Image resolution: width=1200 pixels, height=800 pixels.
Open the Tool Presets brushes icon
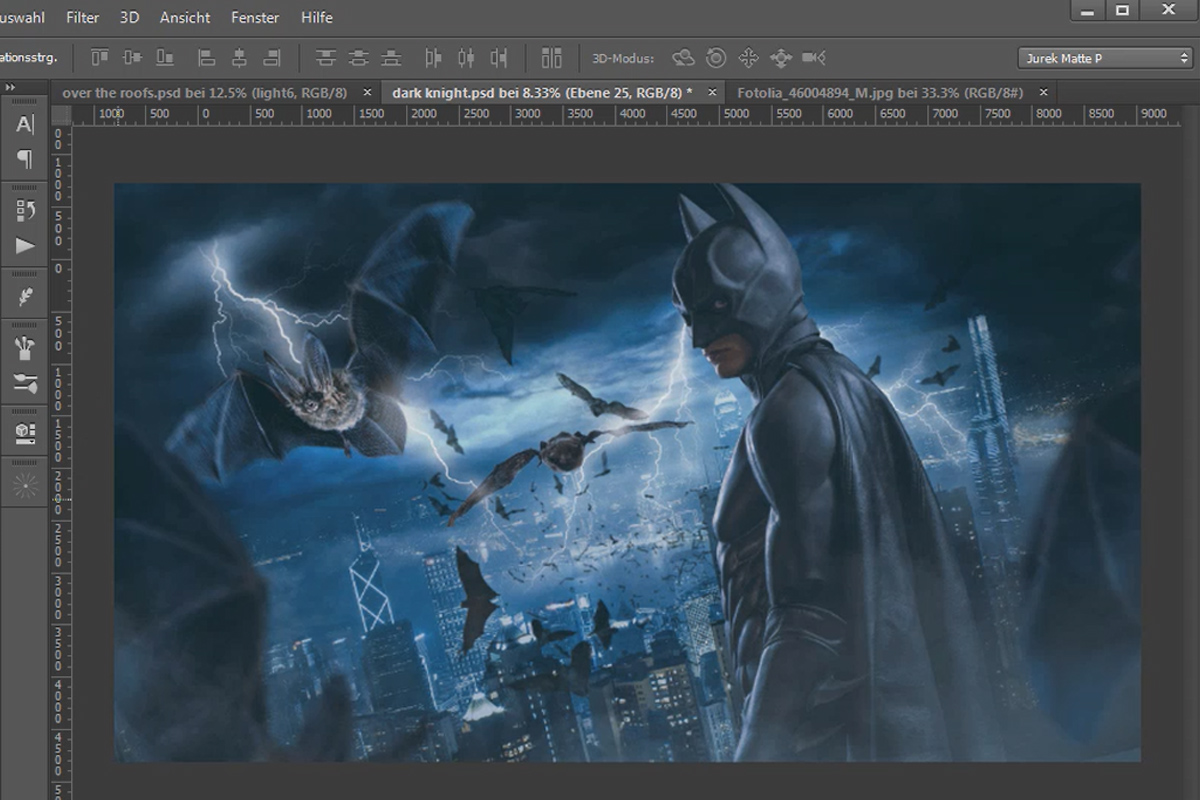click(x=25, y=382)
